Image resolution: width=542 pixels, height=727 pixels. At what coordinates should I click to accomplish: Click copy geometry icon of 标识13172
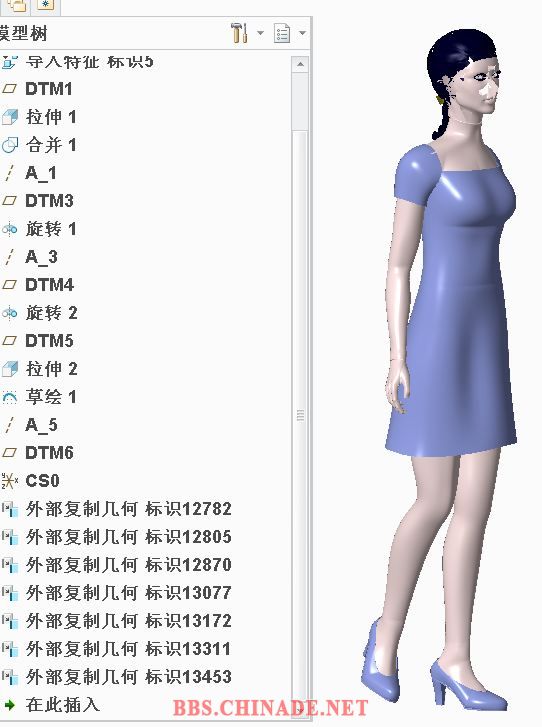(10, 621)
